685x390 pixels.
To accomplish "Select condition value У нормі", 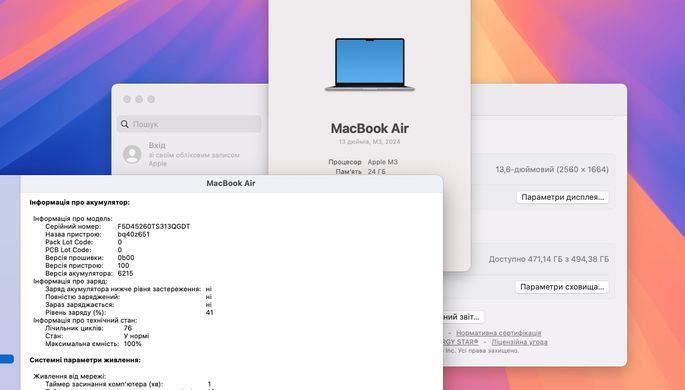I will tap(136, 336).
